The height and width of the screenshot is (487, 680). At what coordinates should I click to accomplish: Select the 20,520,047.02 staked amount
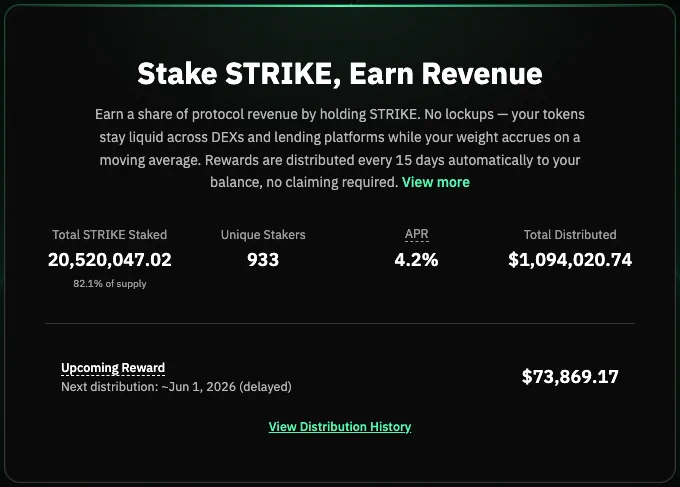(110, 260)
